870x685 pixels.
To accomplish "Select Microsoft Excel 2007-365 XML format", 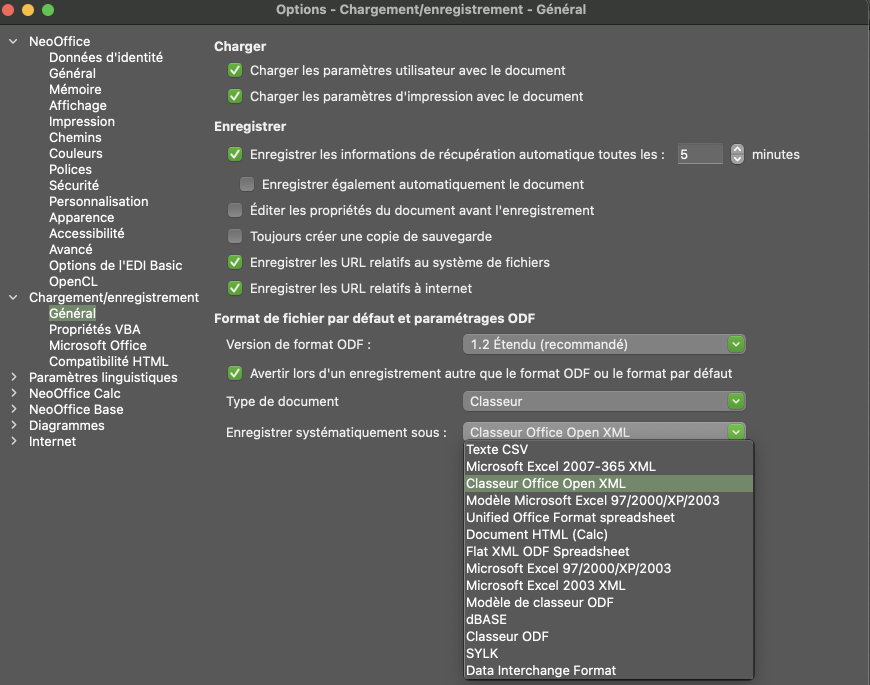I will click(560, 467).
